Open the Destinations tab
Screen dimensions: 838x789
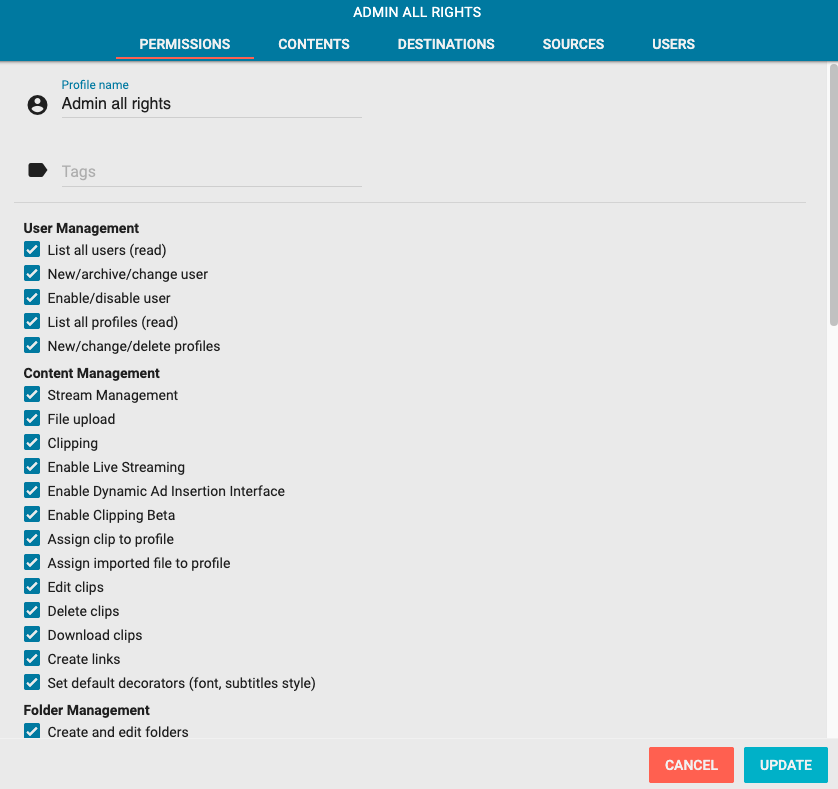[446, 44]
